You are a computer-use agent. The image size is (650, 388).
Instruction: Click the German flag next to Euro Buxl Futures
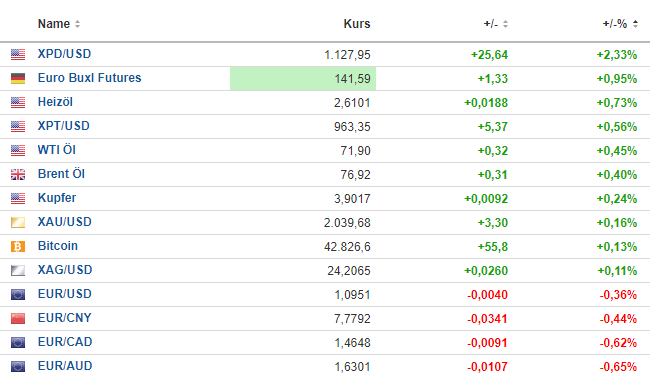[18, 78]
